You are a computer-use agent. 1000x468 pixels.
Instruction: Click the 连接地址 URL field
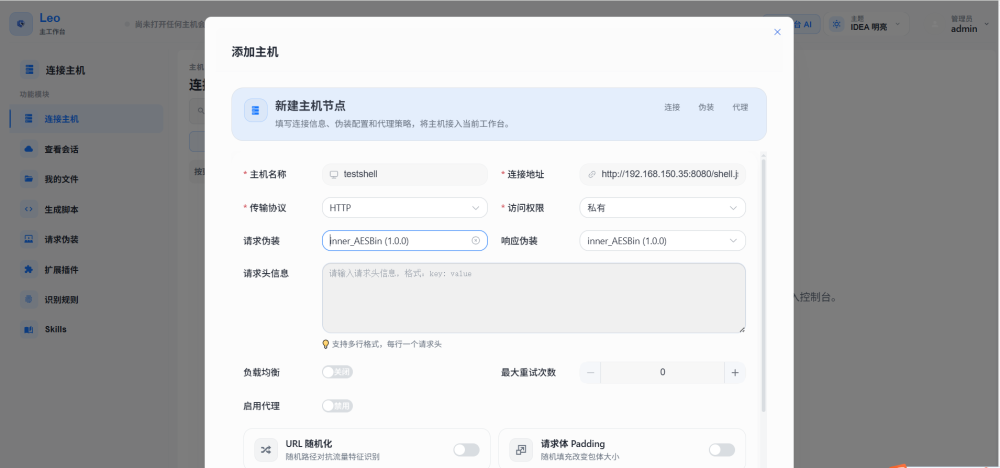(663, 174)
